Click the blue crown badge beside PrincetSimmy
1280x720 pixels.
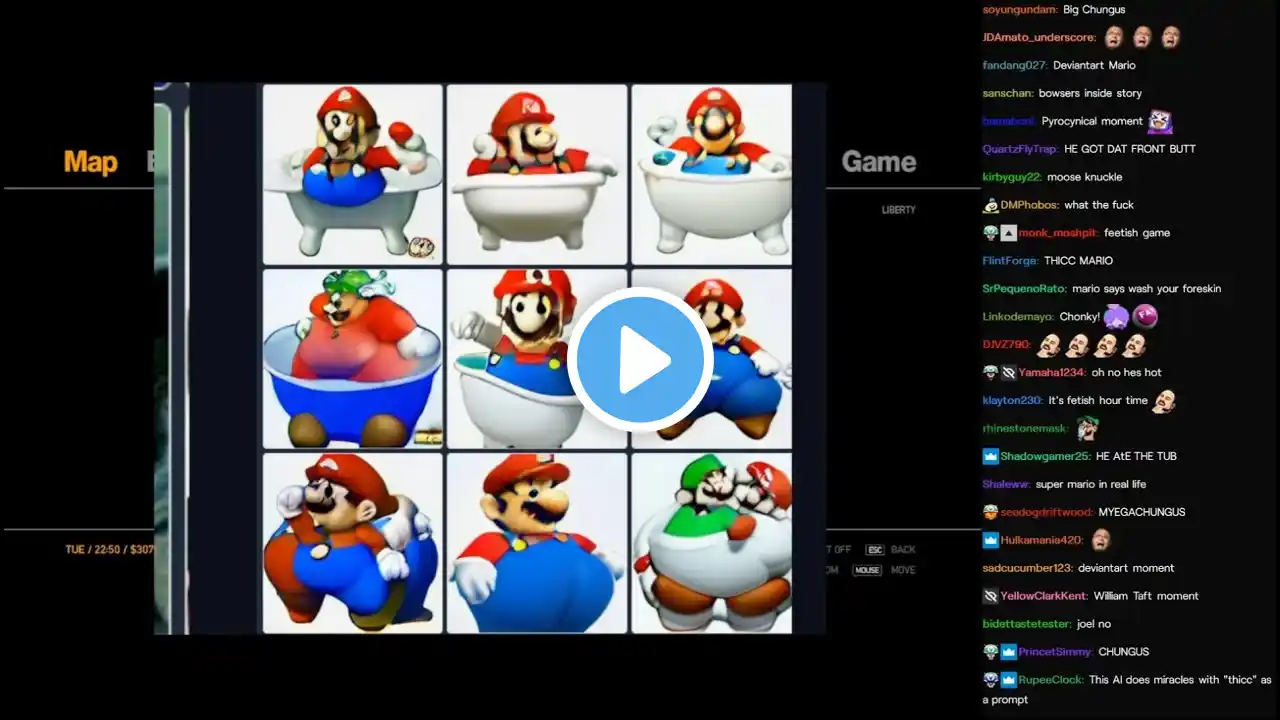click(1008, 652)
